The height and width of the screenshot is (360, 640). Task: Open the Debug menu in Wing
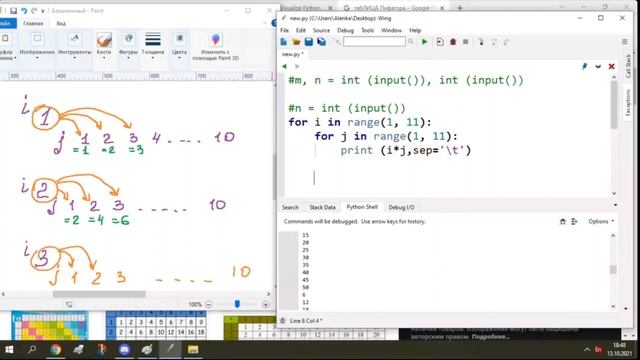(345, 30)
